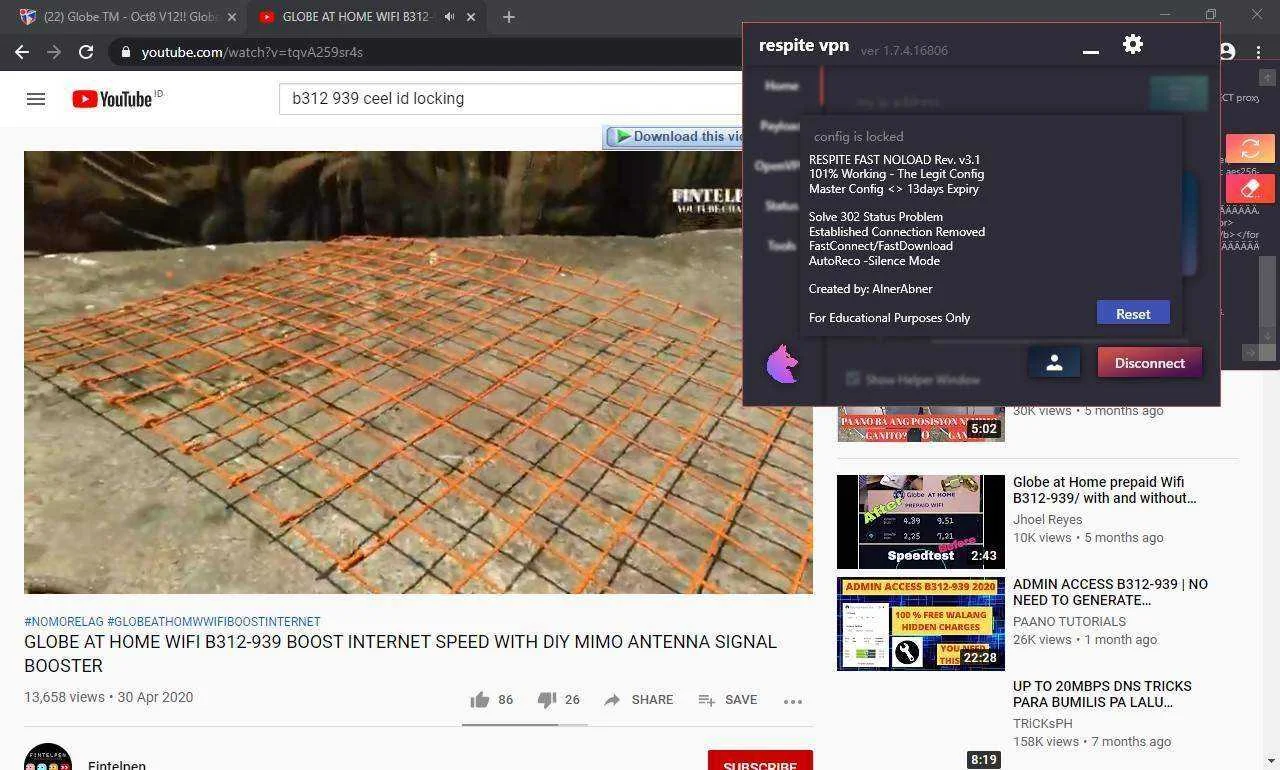Viewport: 1280px width, 770px height.
Task: Open "ADMIN ACCESS B312-939 | NO NEED TO GENERATE" title
Action: click(x=1110, y=592)
